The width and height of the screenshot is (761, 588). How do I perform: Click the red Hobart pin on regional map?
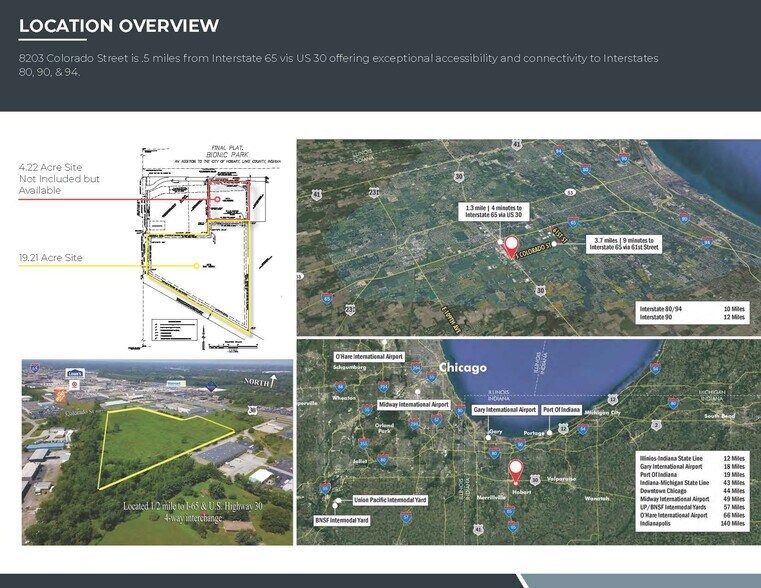(x=516, y=469)
